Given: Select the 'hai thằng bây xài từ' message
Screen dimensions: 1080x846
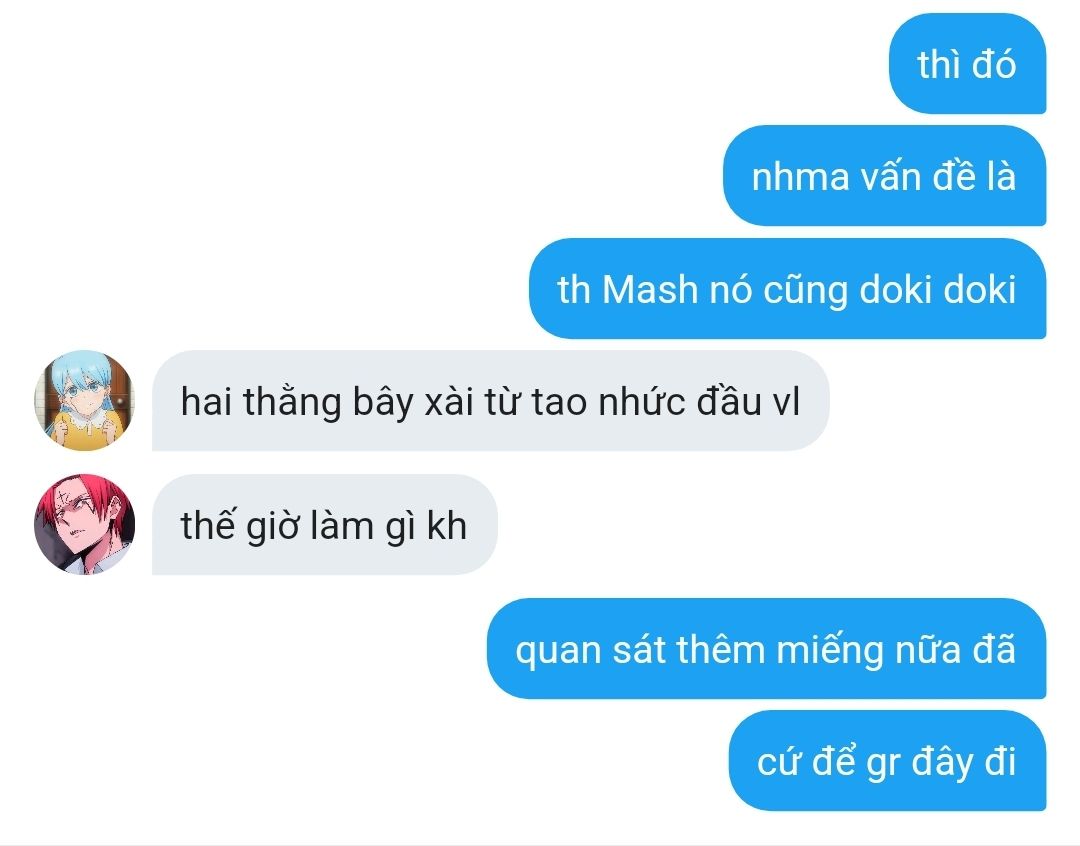Looking at the screenshot, I should coord(490,401).
